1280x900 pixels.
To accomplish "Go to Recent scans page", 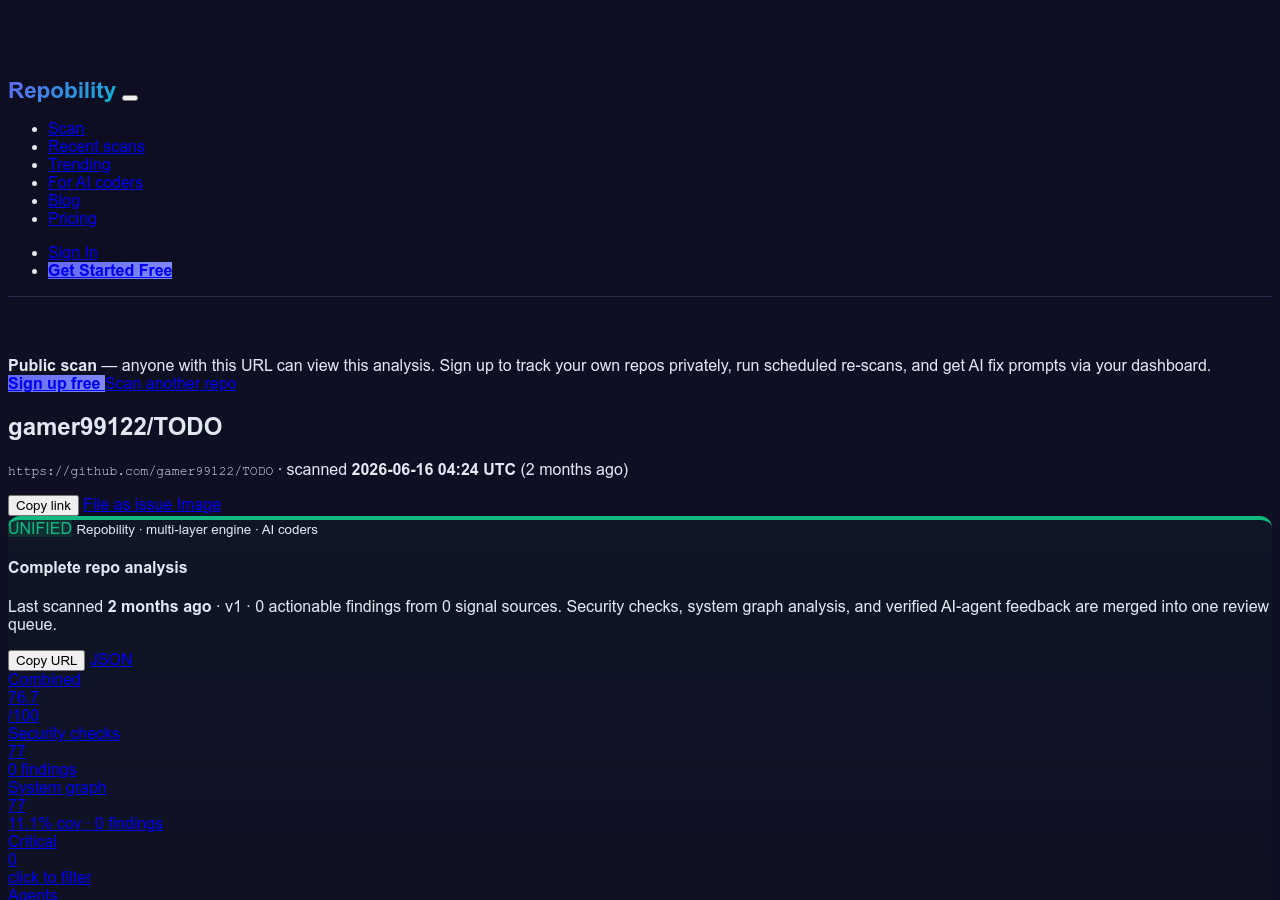I will (x=96, y=146).
